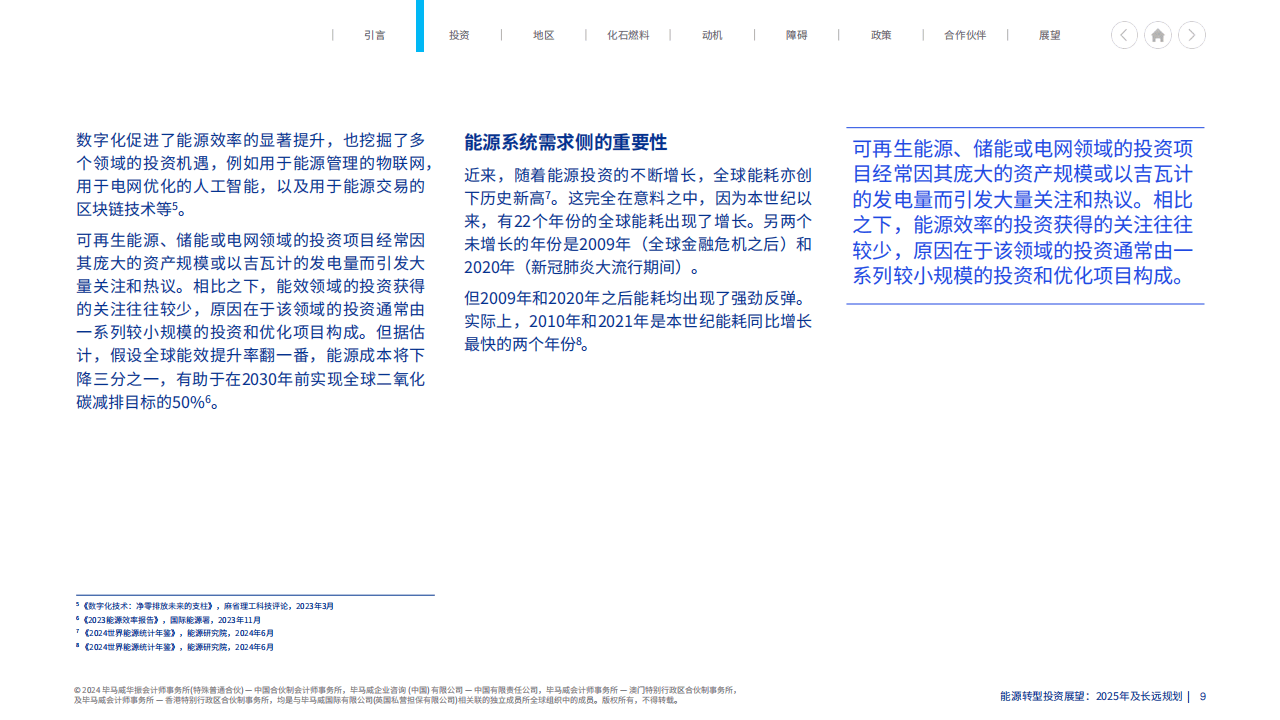The height and width of the screenshot is (720, 1280).
Task: Switch to the 展望 section
Action: [1049, 35]
